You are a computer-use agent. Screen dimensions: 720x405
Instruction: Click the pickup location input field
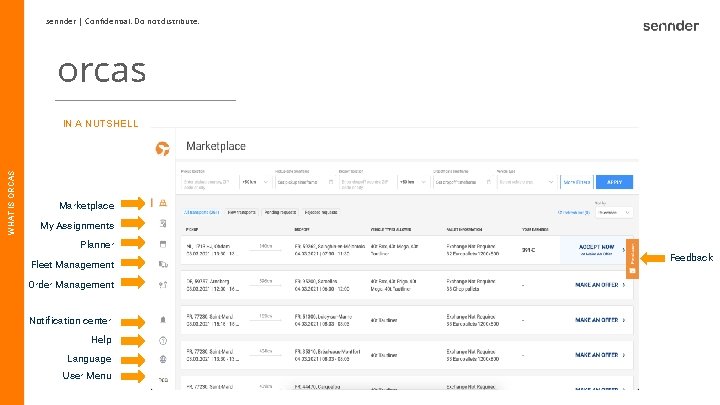click(209, 182)
